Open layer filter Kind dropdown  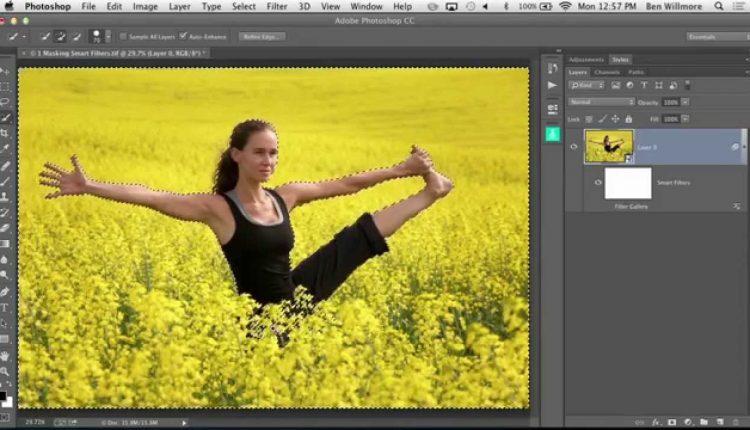(x=587, y=85)
